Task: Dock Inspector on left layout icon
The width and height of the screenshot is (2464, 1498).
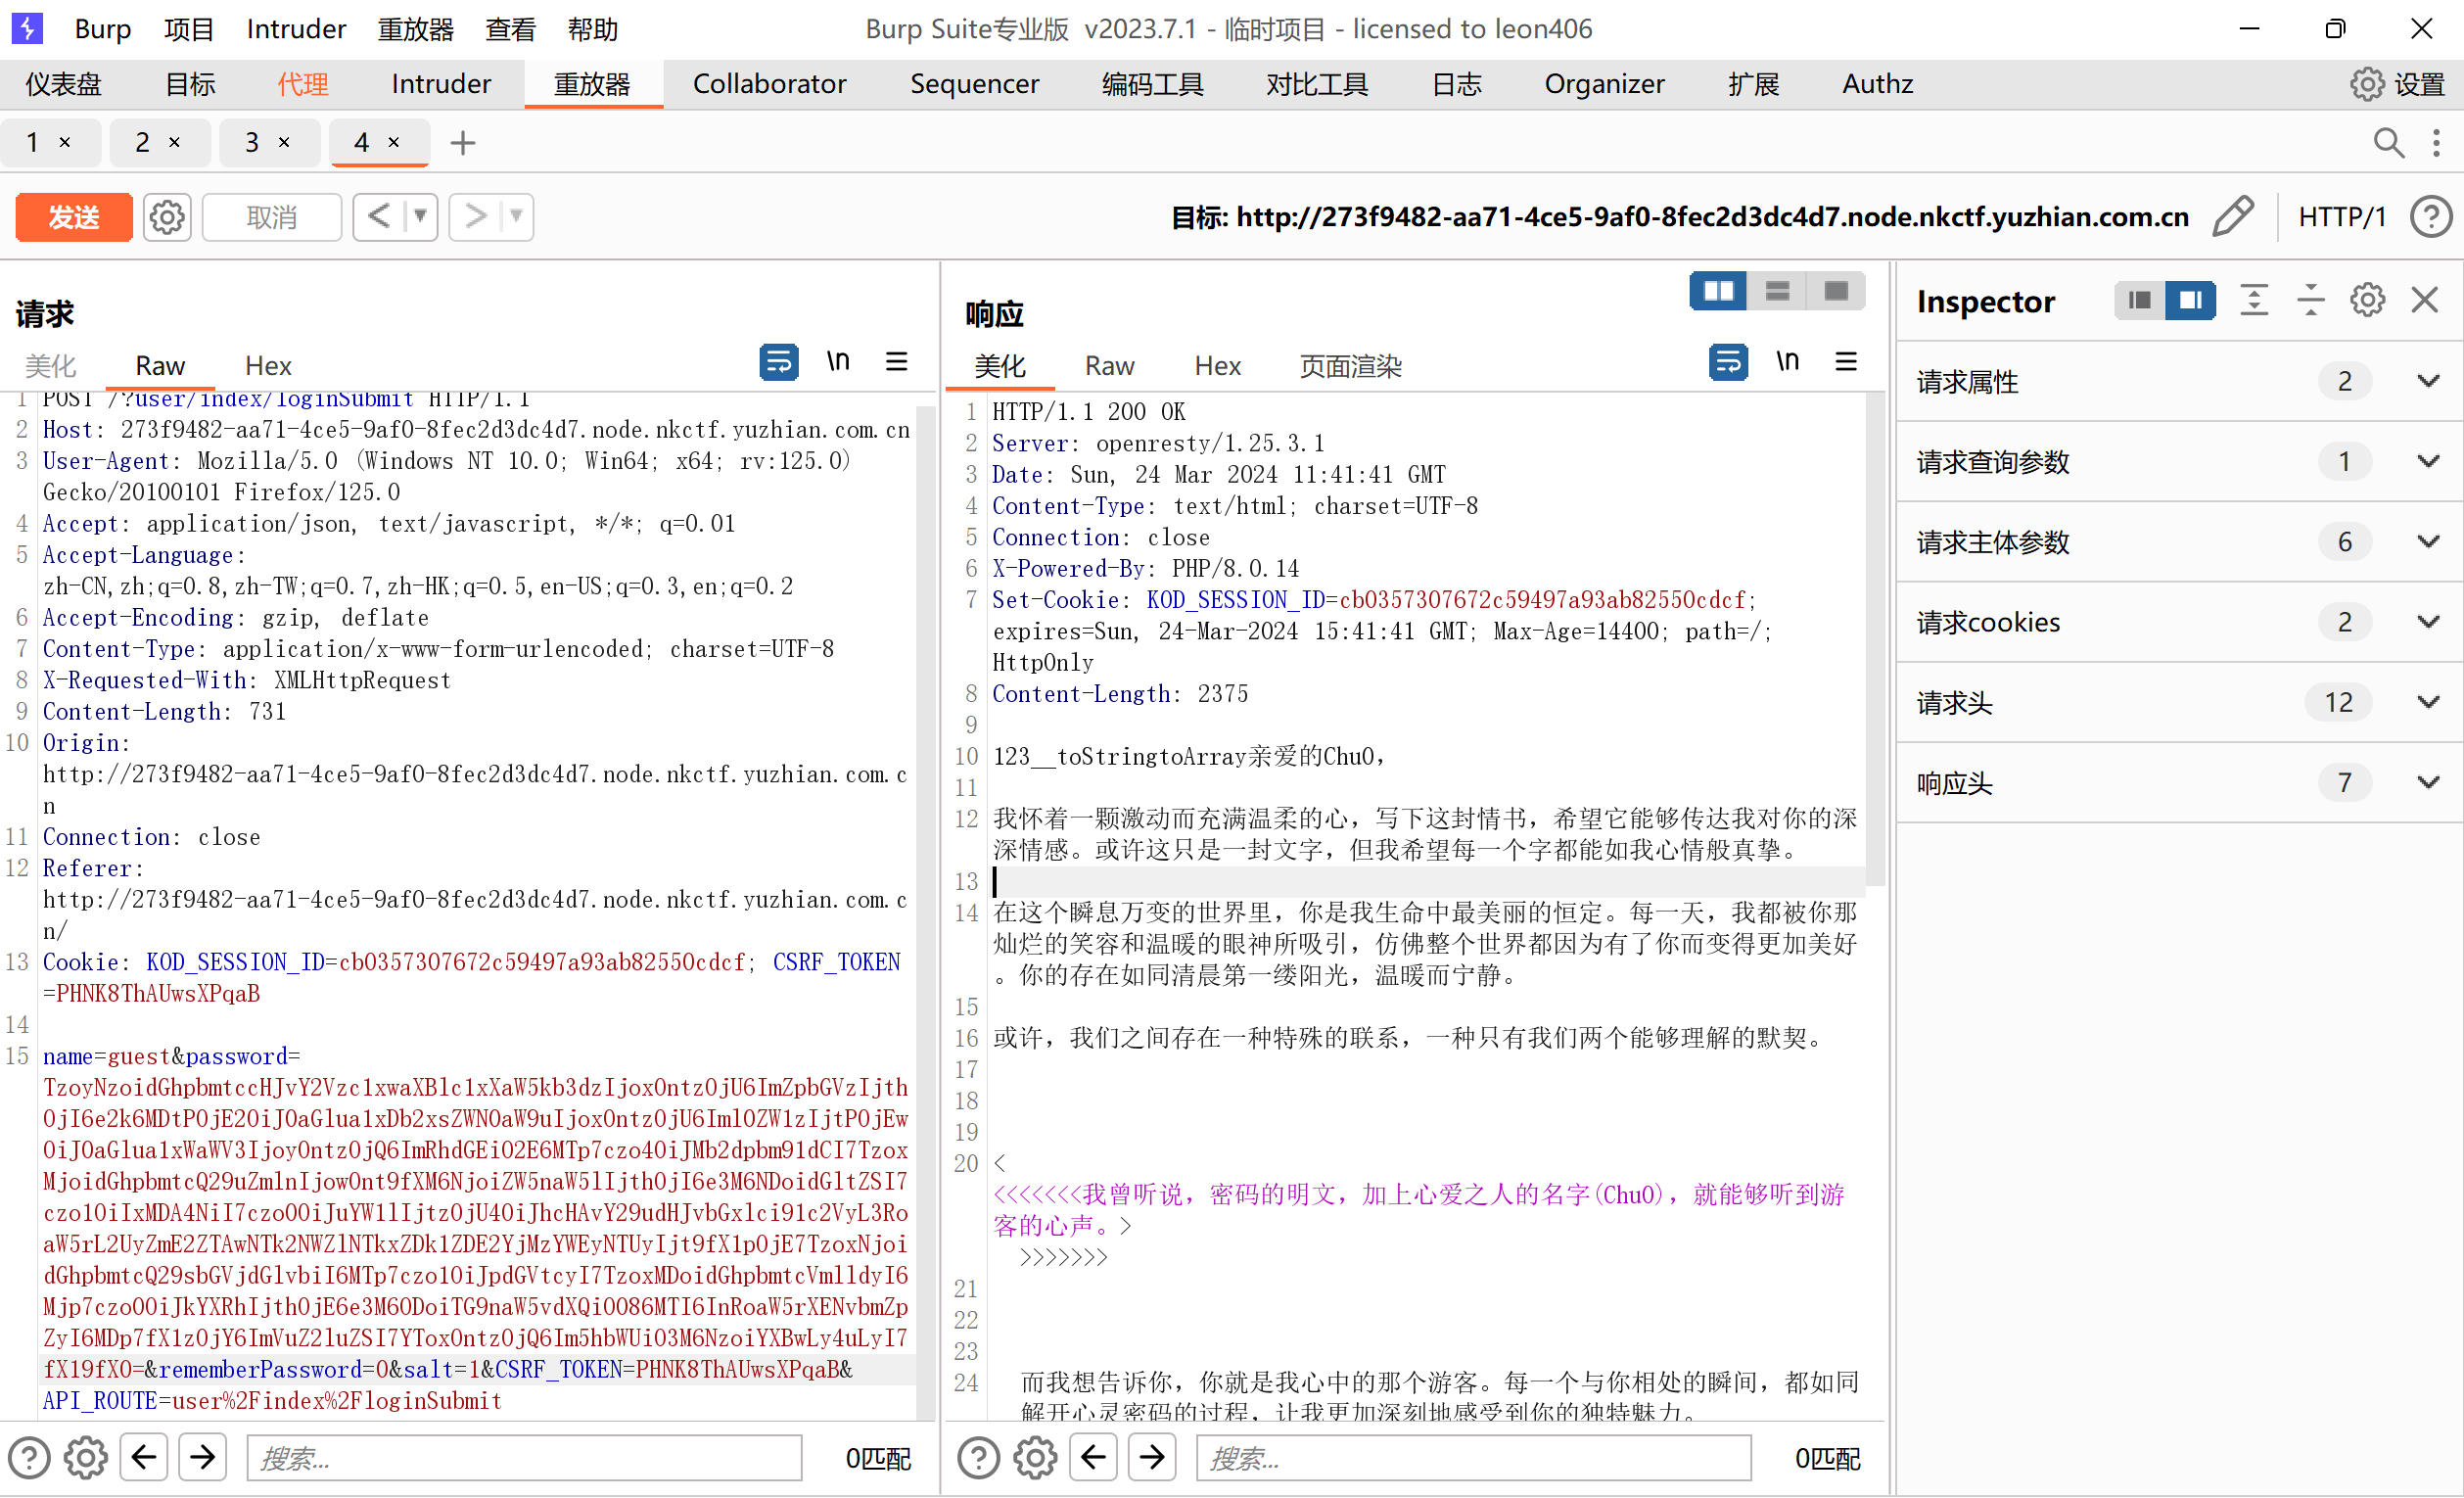Action: tap(2140, 300)
